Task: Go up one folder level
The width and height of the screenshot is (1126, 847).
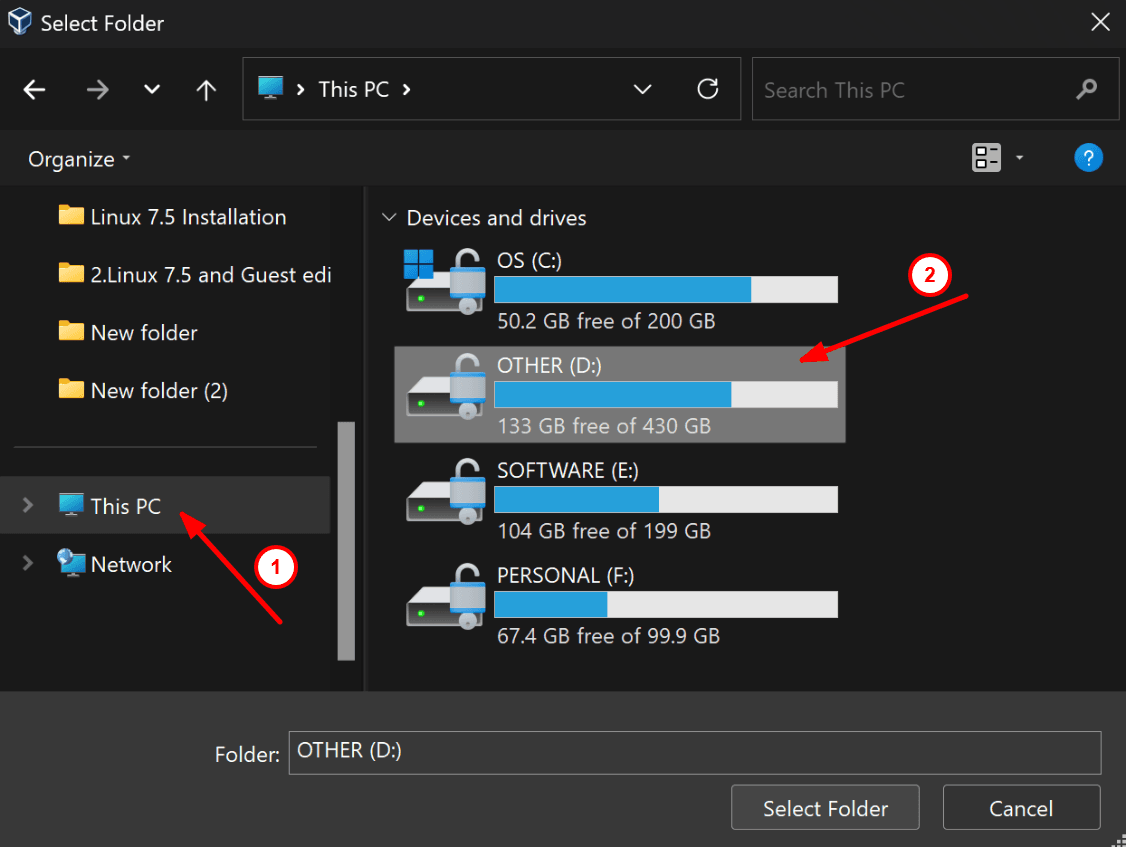Action: (x=205, y=89)
